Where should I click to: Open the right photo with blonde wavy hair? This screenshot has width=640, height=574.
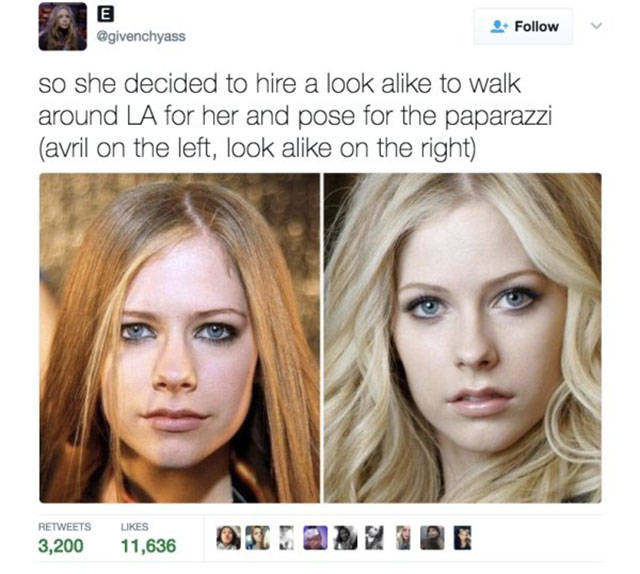point(462,338)
